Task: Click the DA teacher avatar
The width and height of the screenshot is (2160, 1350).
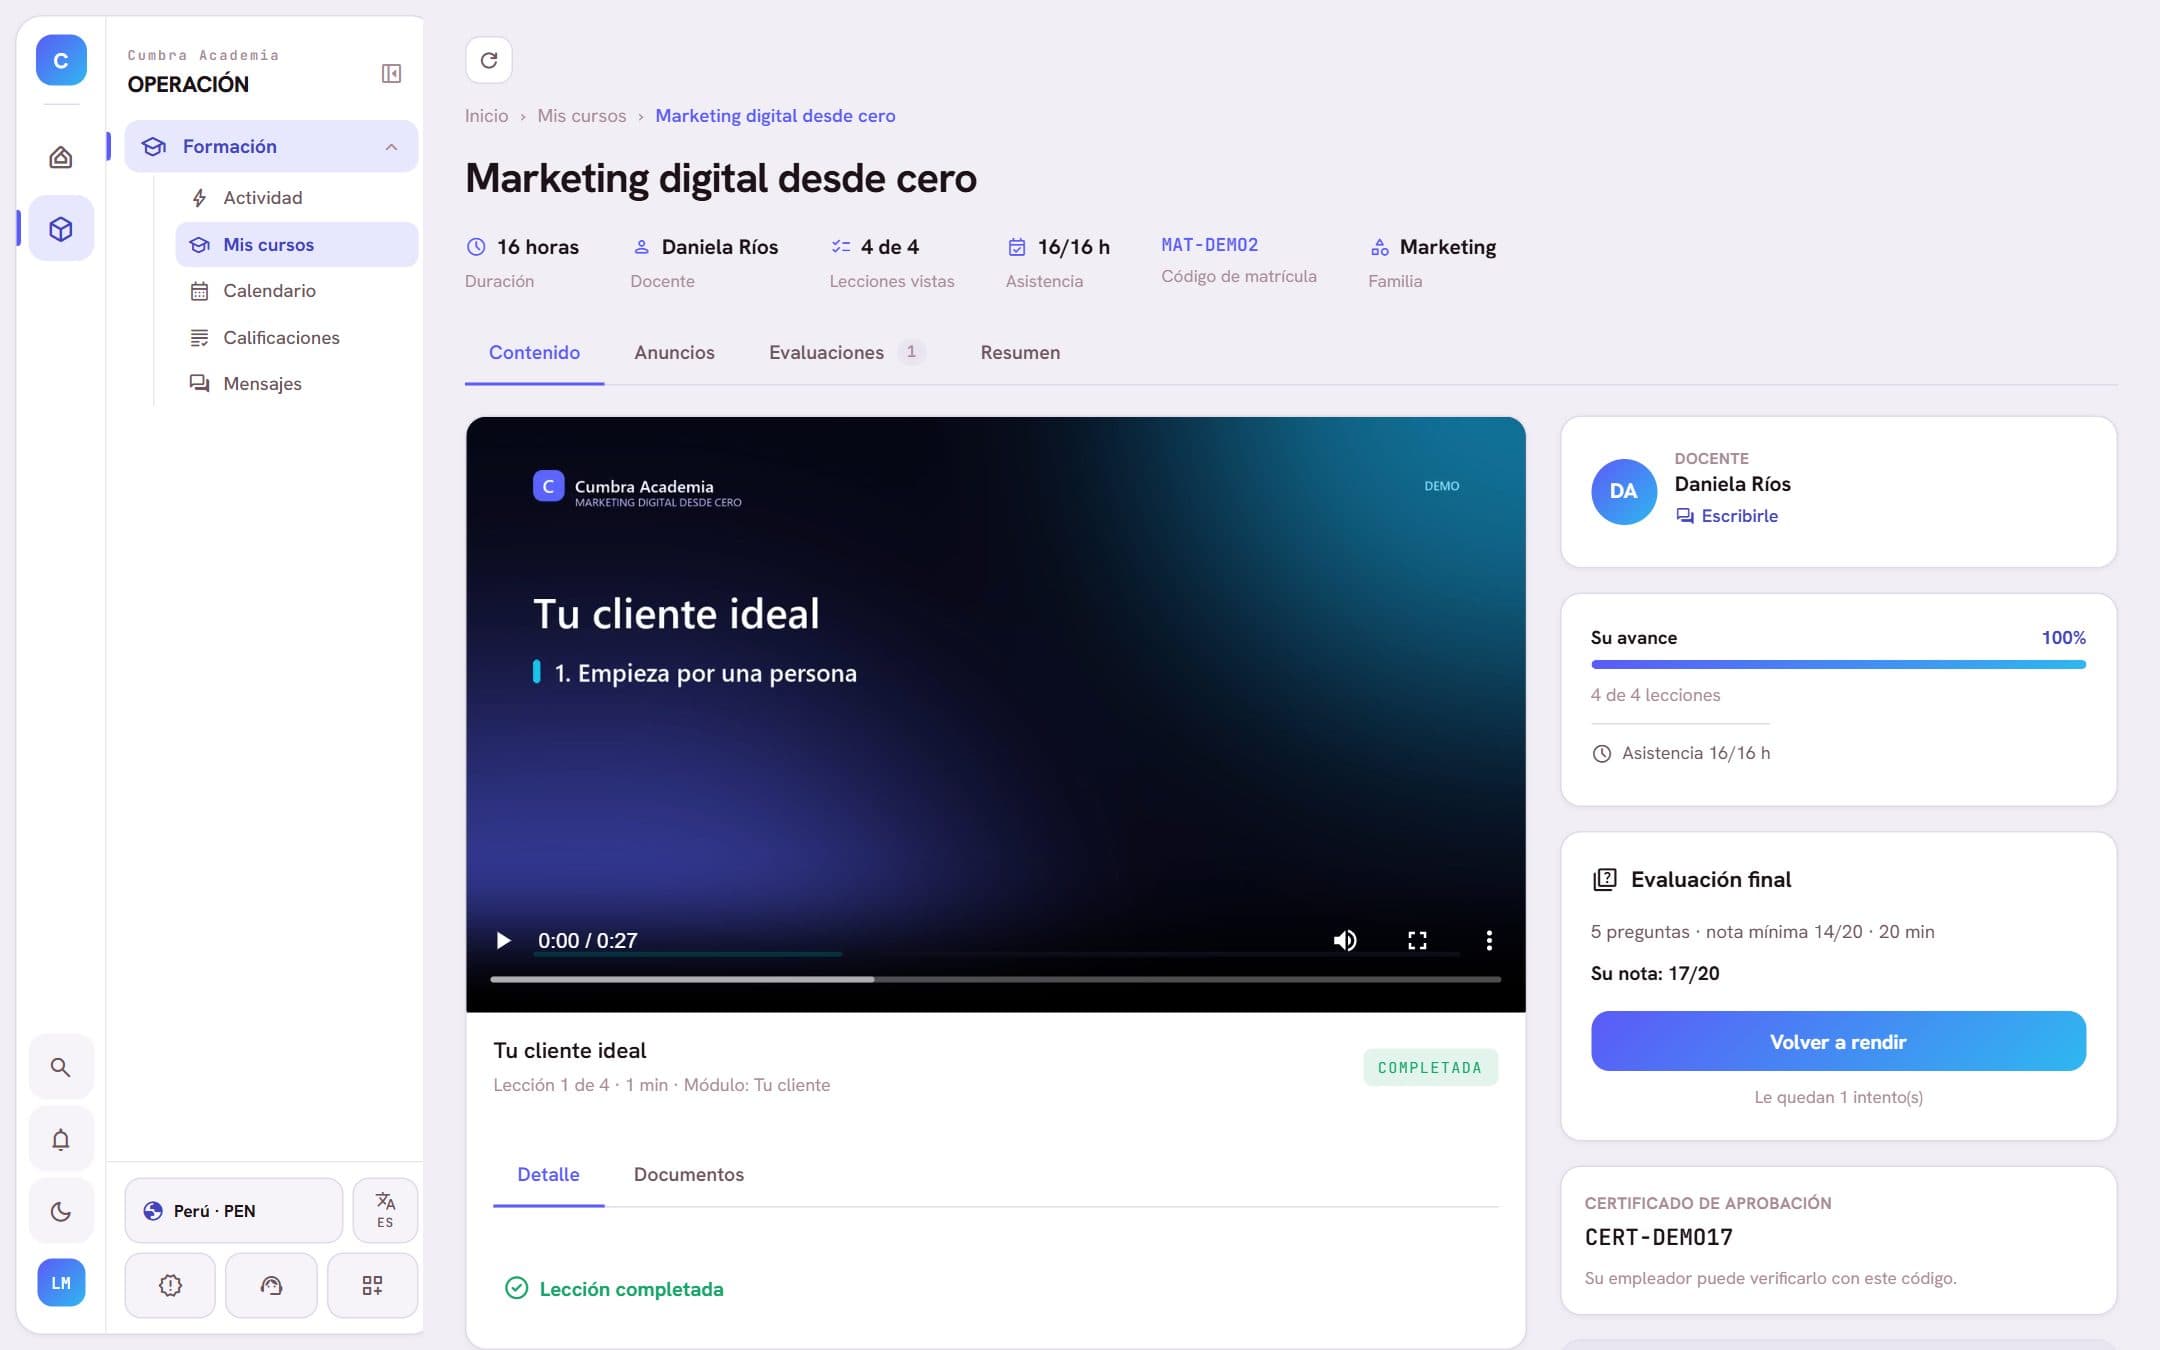Action: [1623, 491]
